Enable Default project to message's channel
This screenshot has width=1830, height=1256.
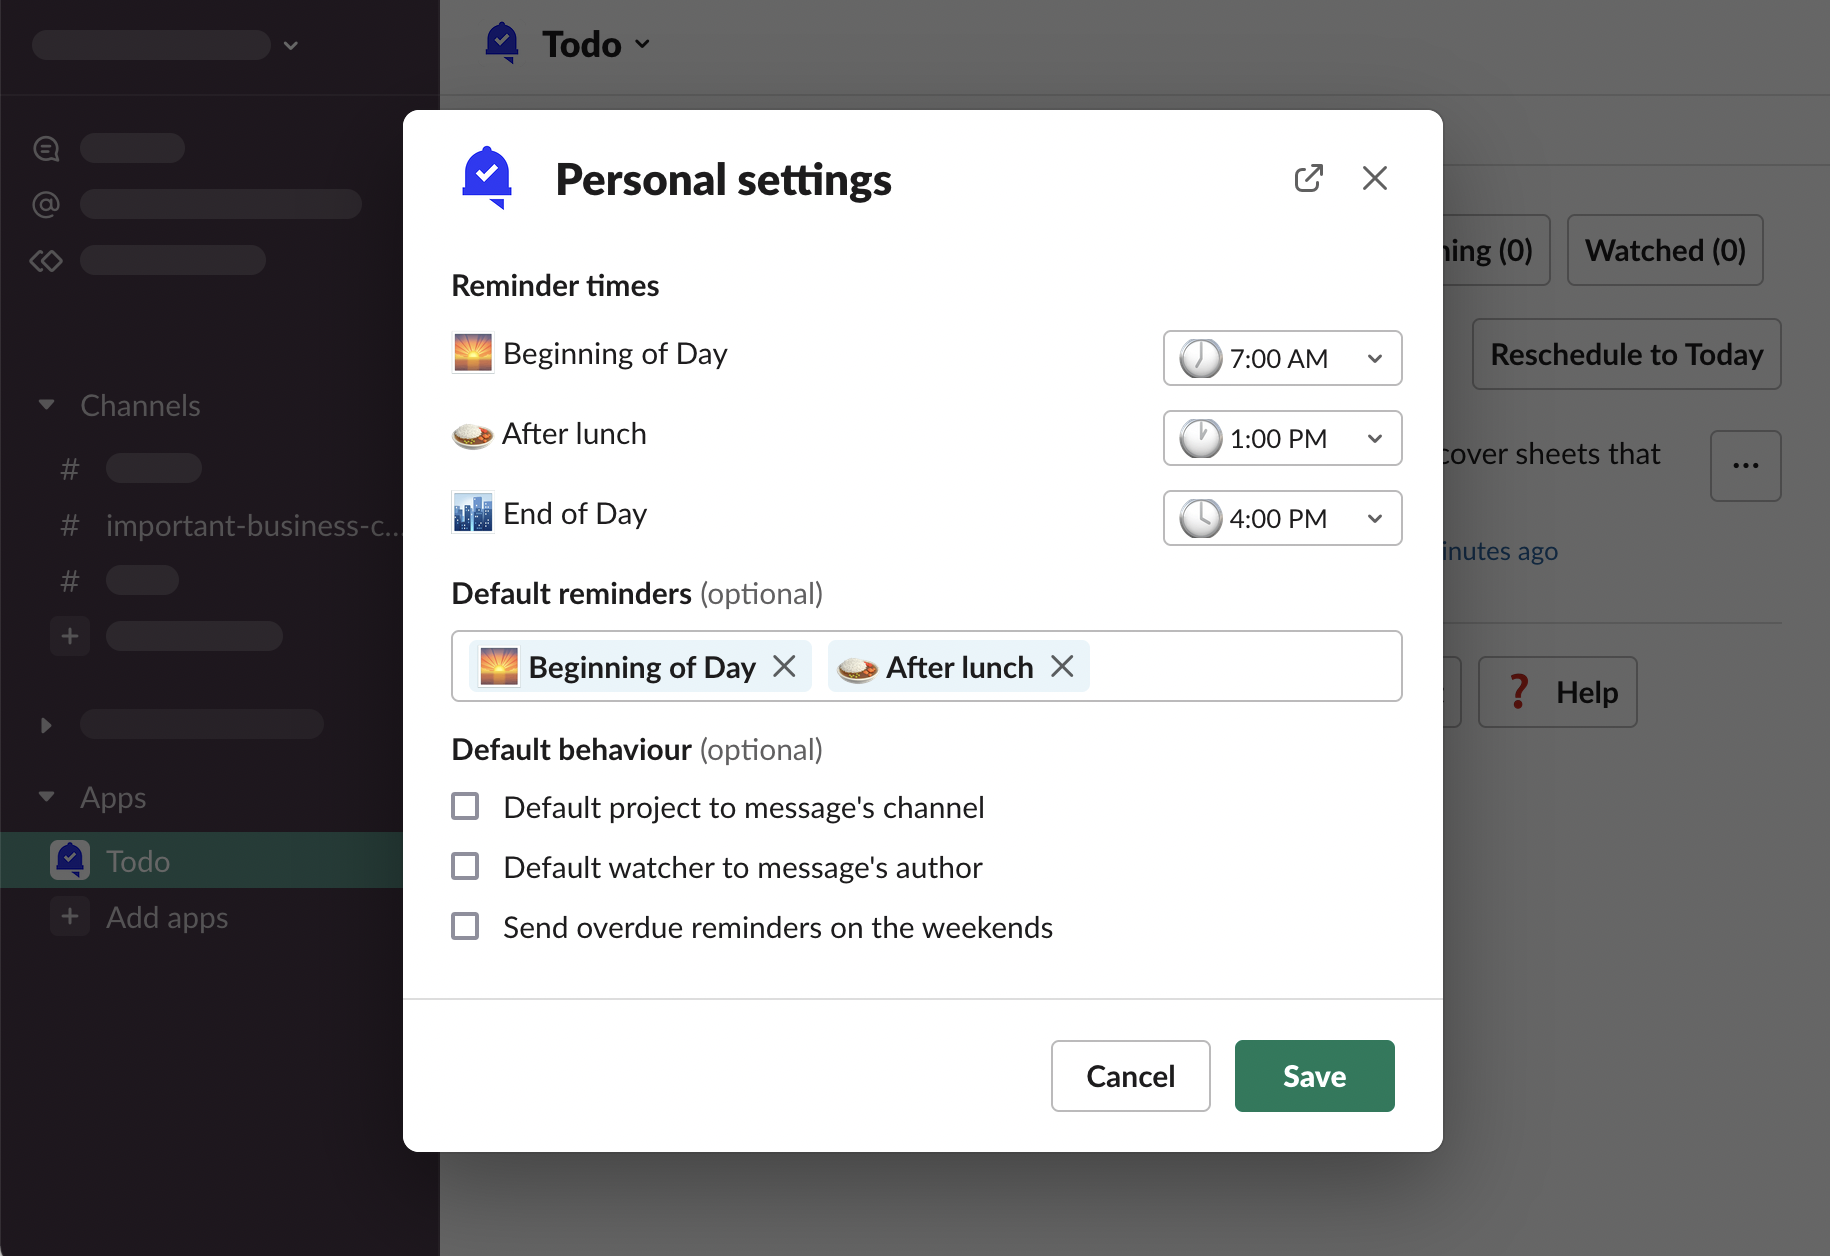click(465, 807)
